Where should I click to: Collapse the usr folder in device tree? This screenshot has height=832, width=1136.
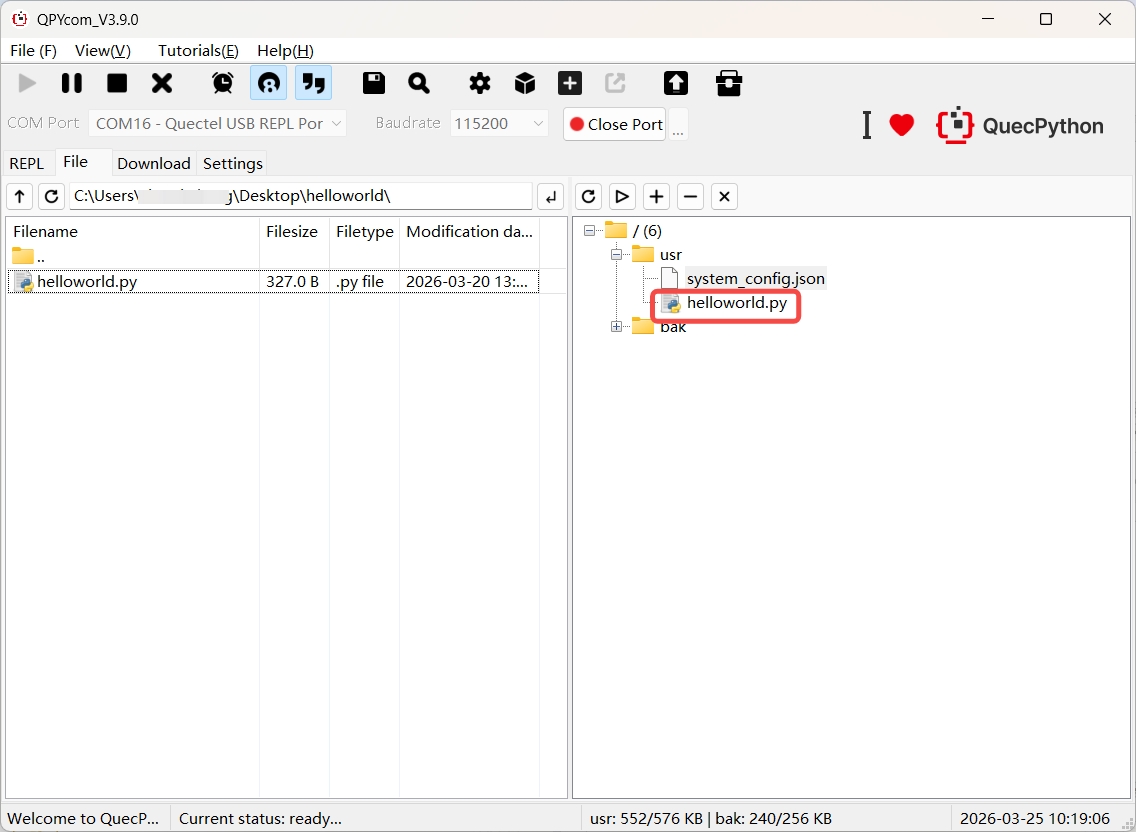[616, 255]
